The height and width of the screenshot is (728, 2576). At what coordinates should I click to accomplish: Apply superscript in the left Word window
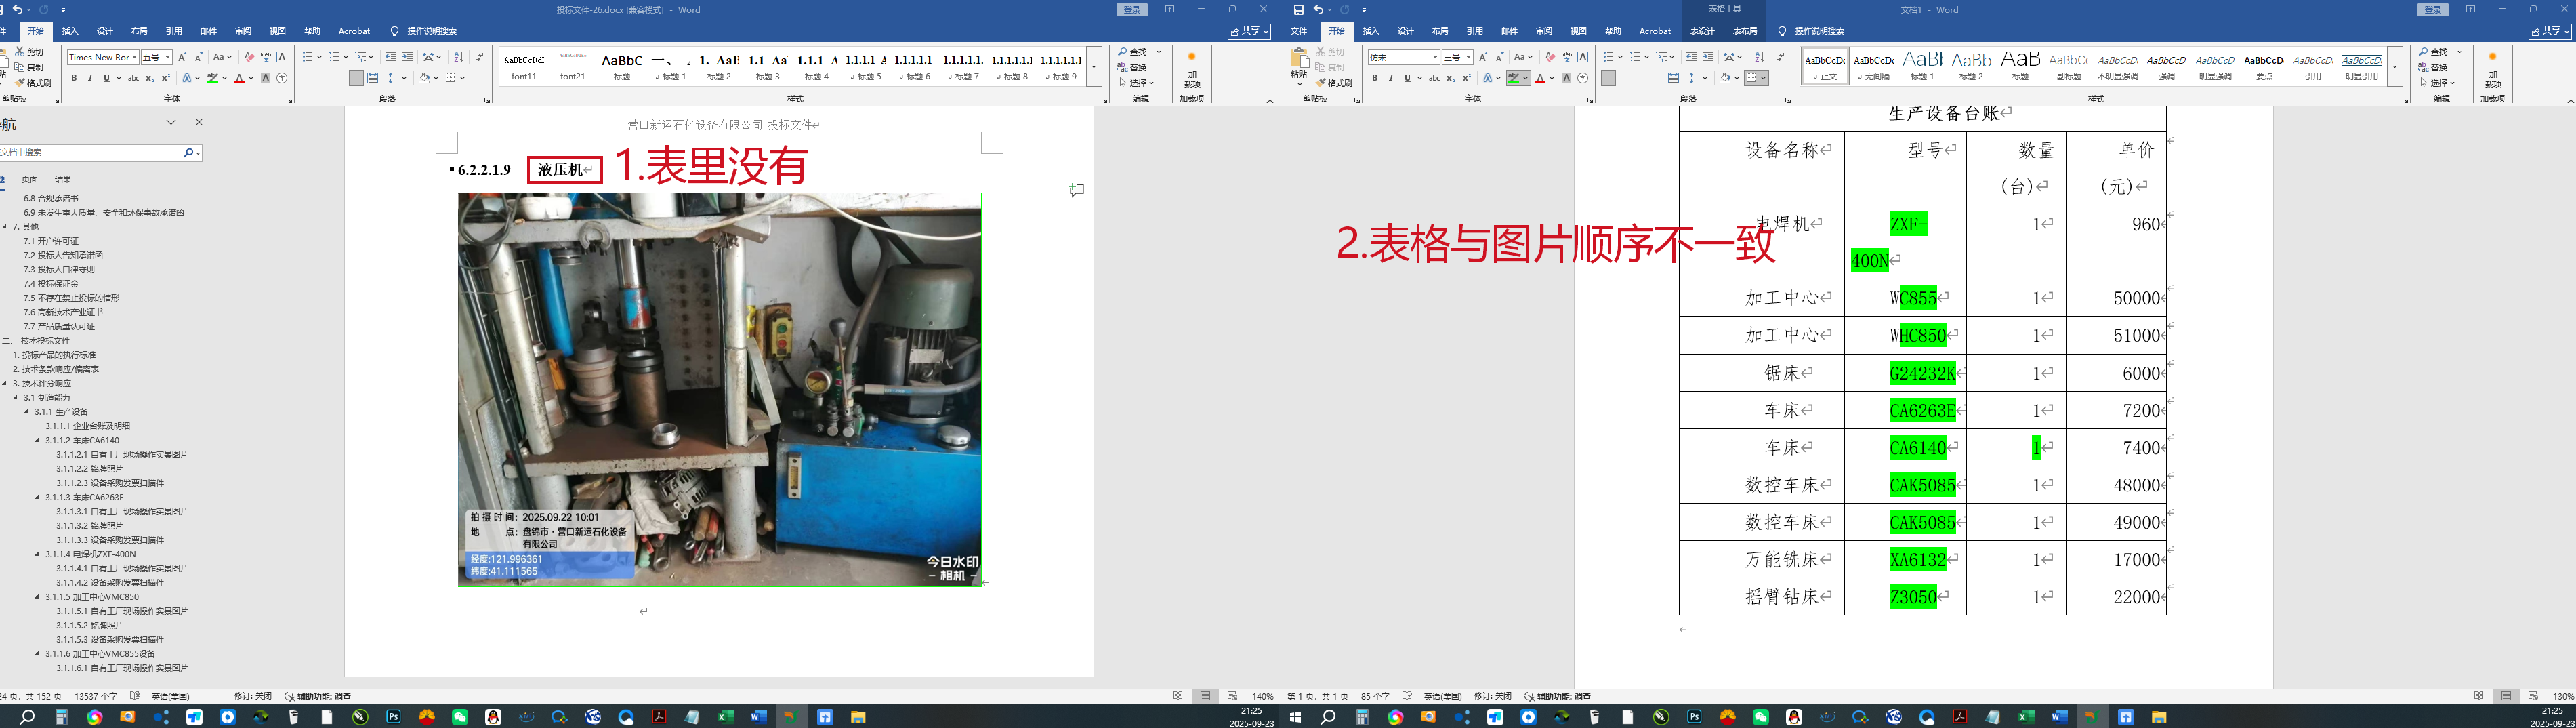pos(165,78)
